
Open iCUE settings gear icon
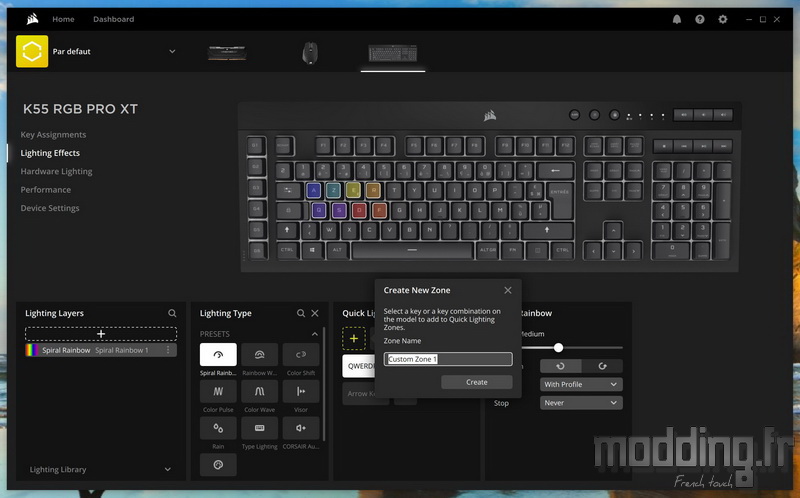pos(722,19)
